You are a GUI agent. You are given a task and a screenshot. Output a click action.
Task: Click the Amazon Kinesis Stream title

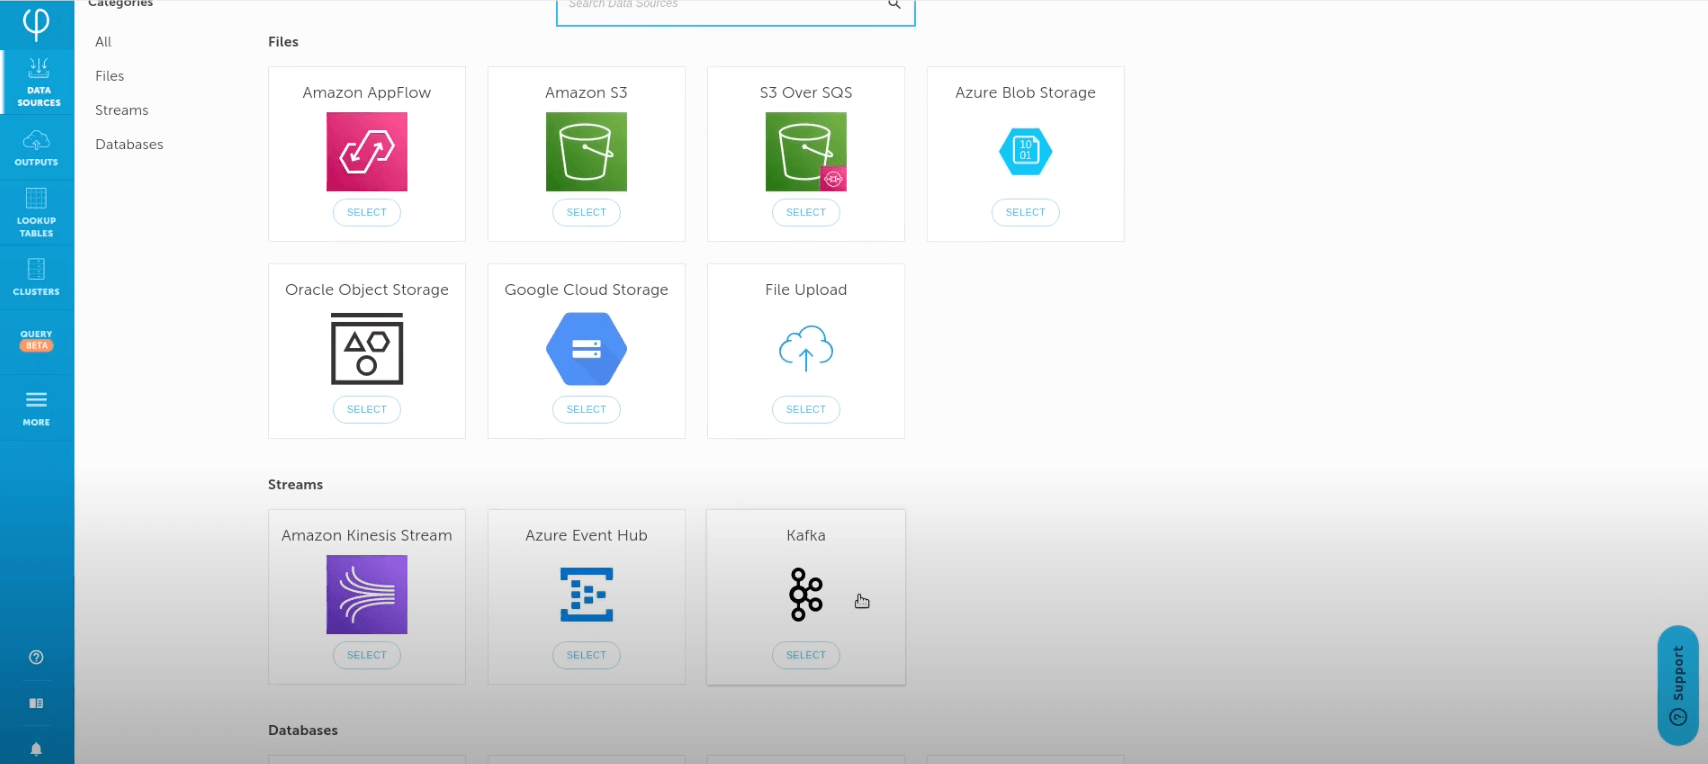[367, 535]
